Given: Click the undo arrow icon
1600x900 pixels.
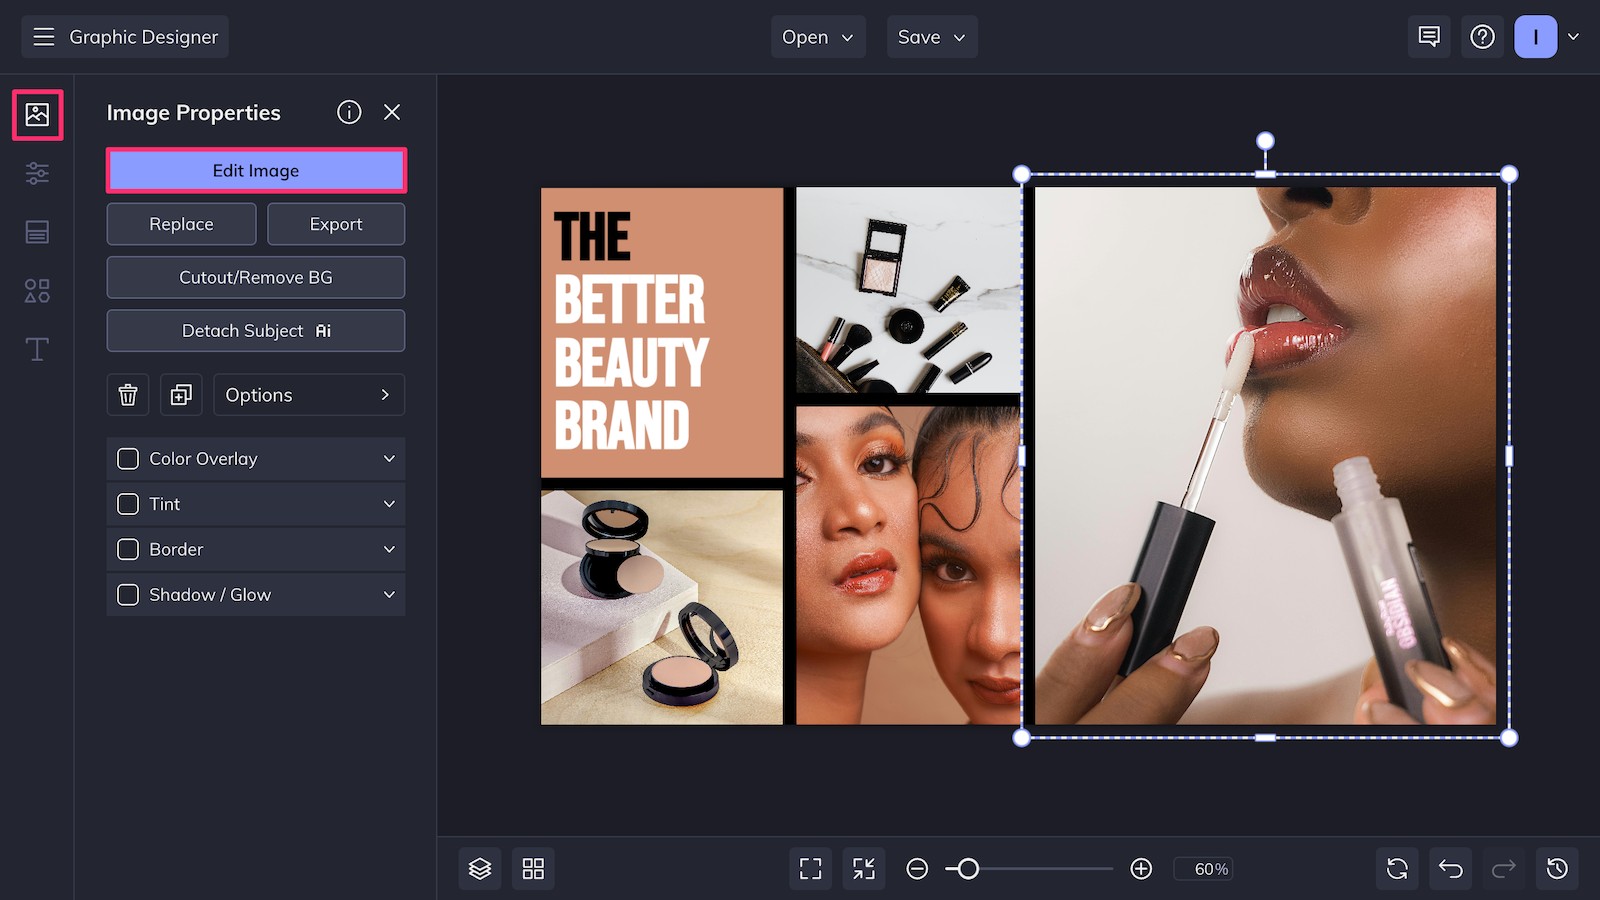Looking at the screenshot, I should coord(1449,868).
